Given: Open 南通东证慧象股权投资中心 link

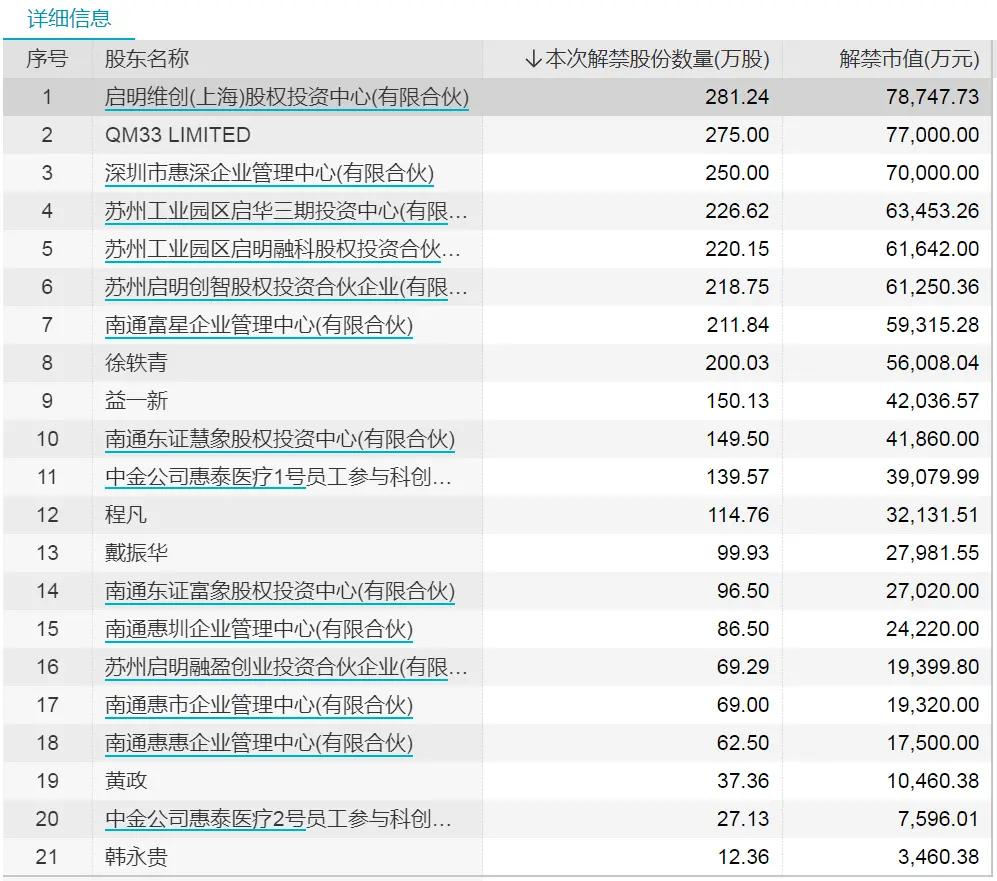Looking at the screenshot, I should point(279,439).
